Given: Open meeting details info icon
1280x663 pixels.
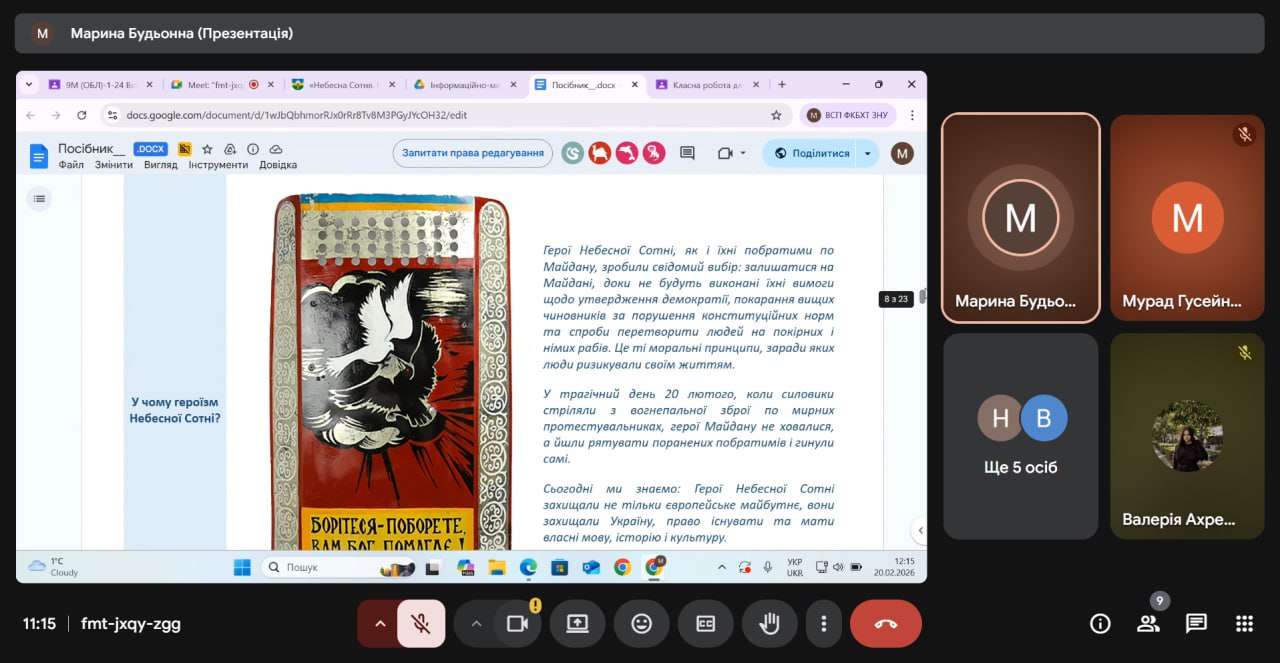Looking at the screenshot, I should click(x=1100, y=624).
